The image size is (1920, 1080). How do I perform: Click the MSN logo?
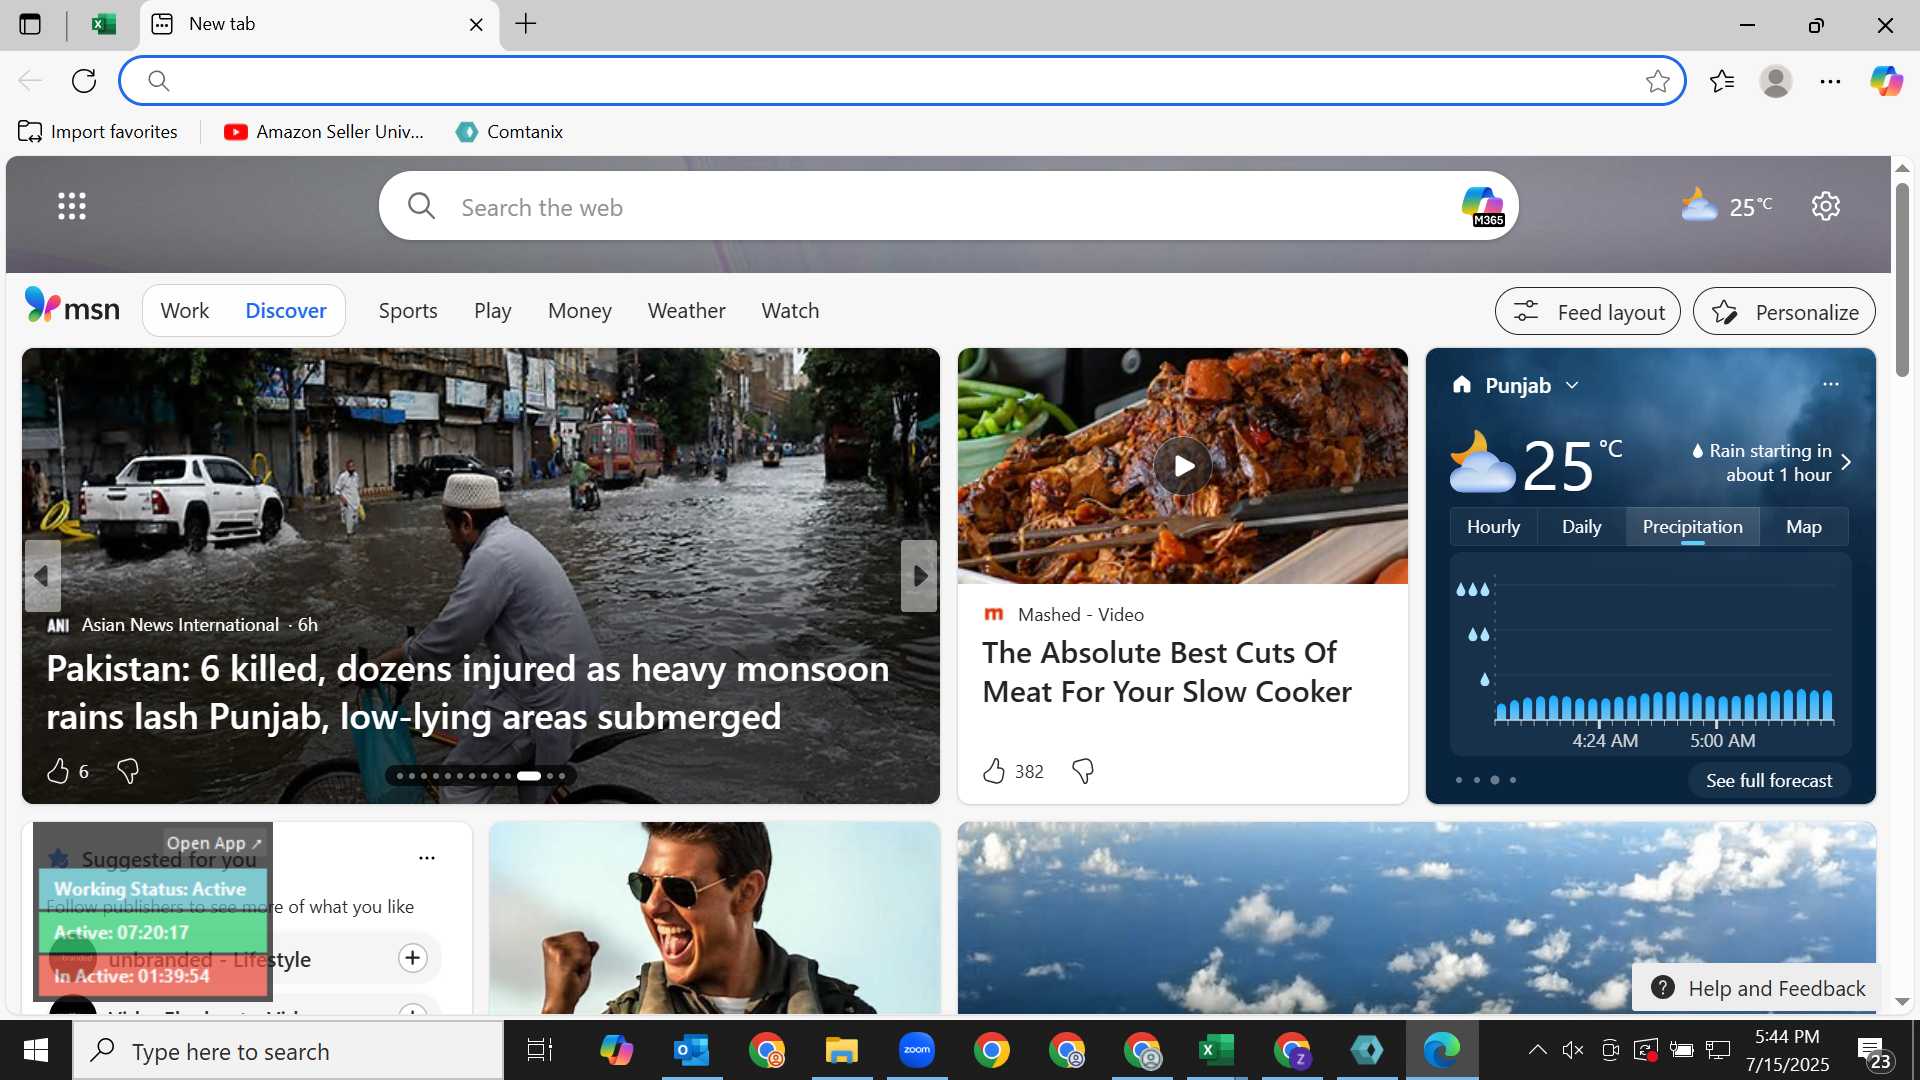coord(72,308)
